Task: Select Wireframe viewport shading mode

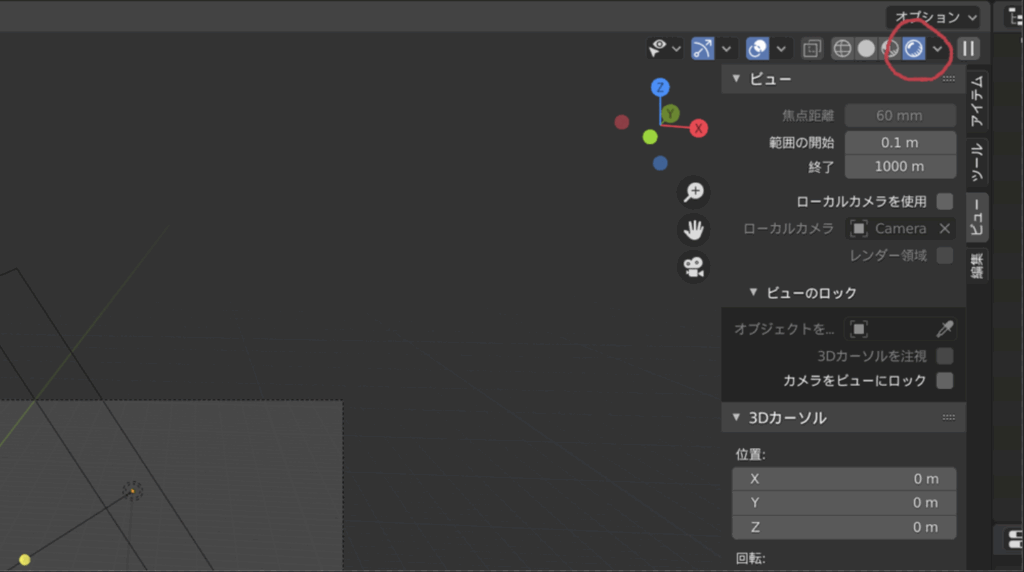Action: pyautogui.click(x=843, y=48)
